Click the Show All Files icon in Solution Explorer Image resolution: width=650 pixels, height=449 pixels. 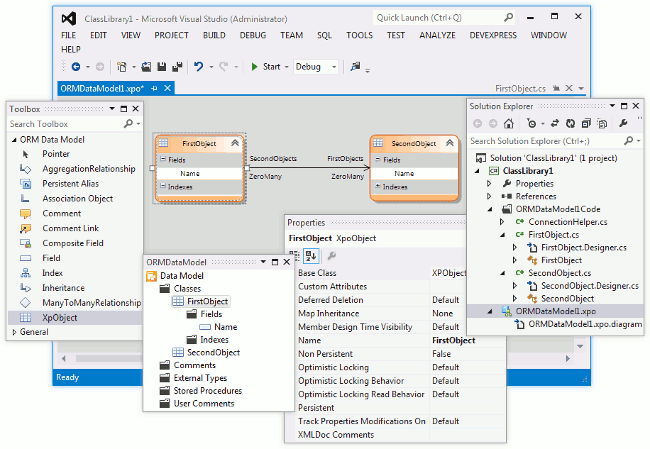click(602, 123)
